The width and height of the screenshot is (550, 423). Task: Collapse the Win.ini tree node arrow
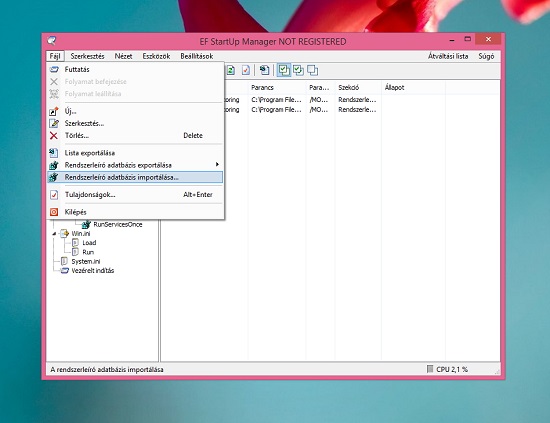click(x=54, y=234)
